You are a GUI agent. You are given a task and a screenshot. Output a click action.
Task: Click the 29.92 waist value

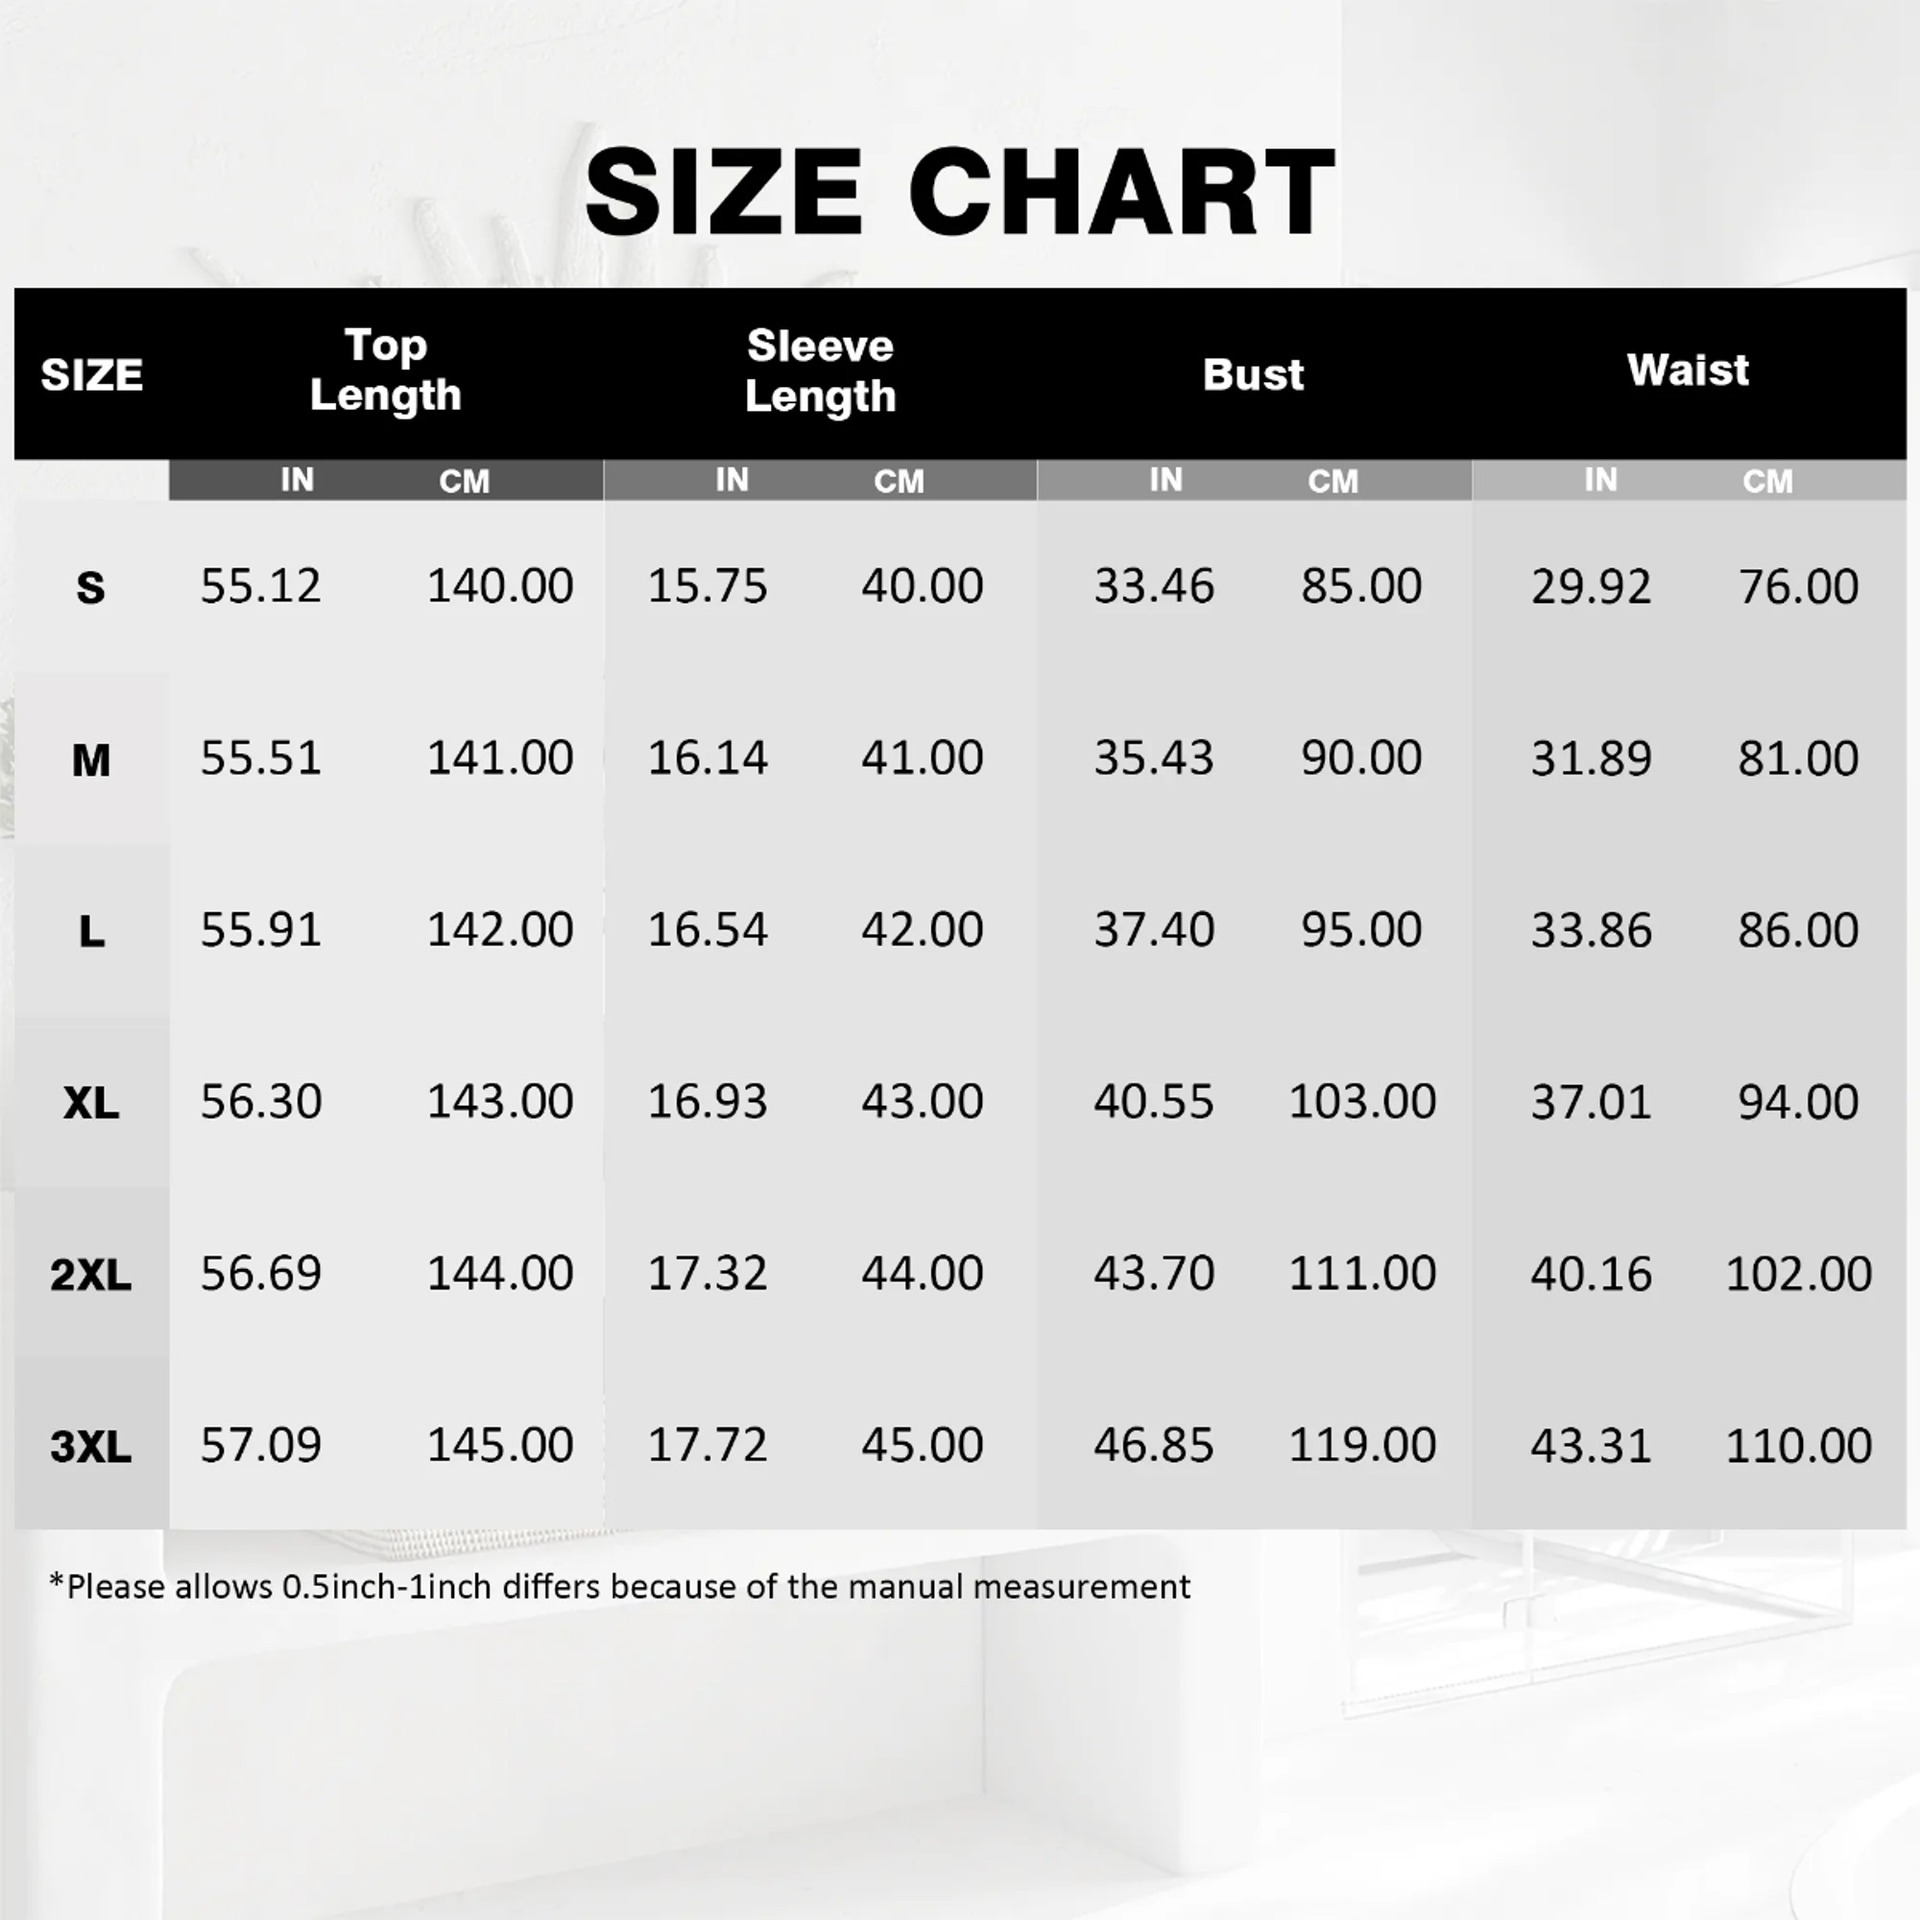[x=1591, y=587]
